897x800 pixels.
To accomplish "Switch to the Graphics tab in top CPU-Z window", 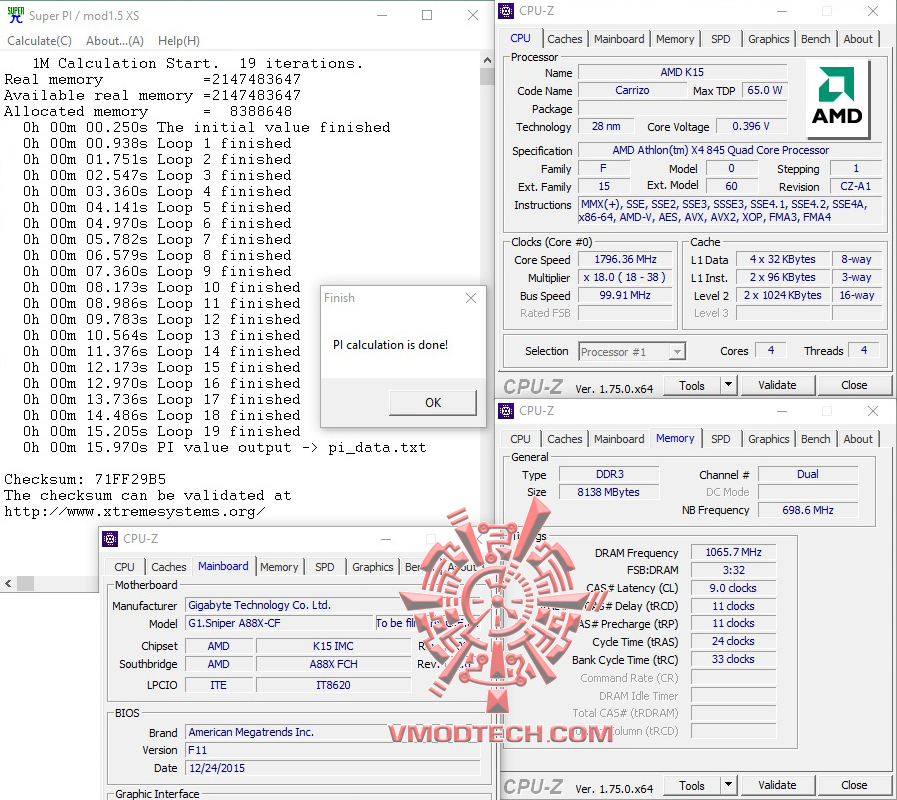I will pos(768,39).
